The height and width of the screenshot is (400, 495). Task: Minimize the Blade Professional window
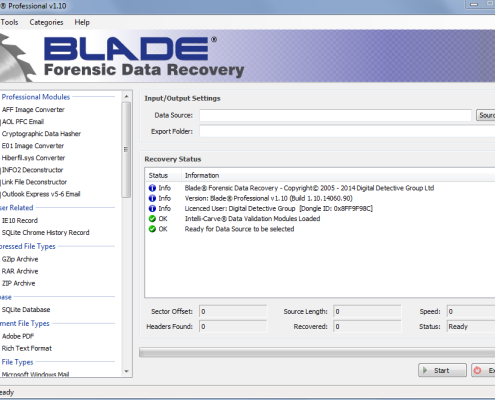tap(474, 4)
